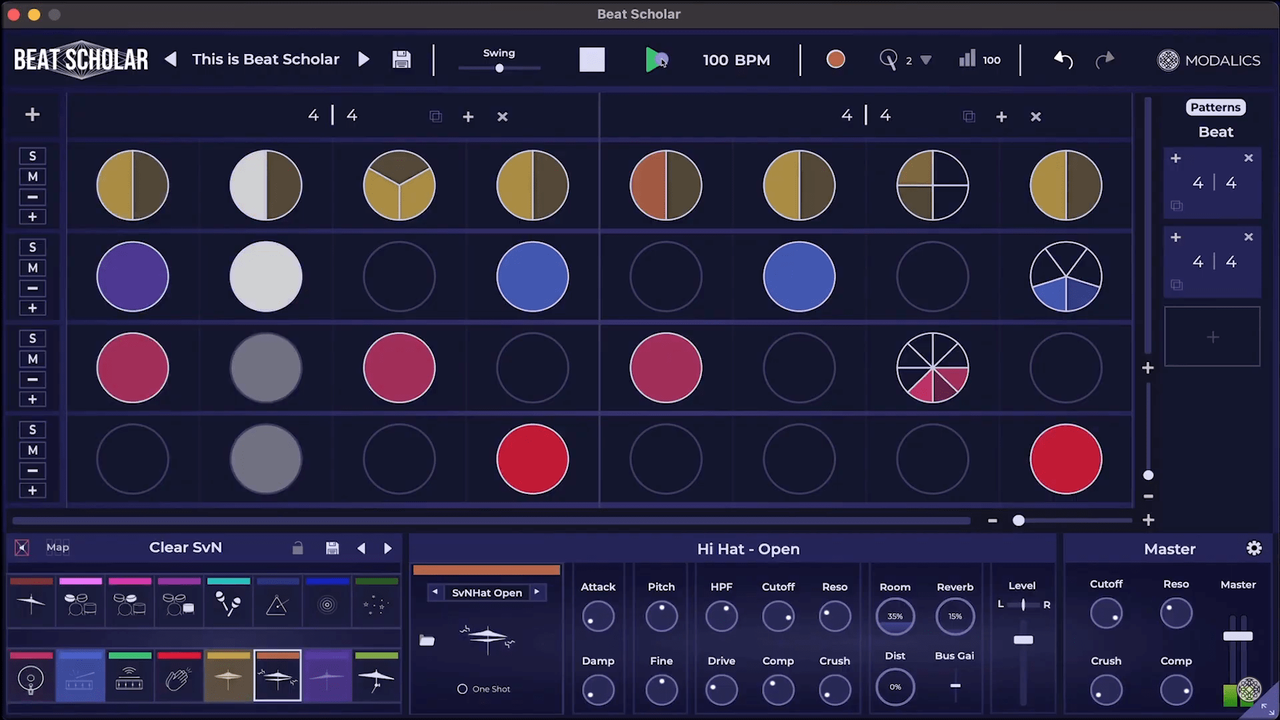Select the open hi-hat pad with orange strip
Viewport: 1280px width, 720px height.
pyautogui.click(x=277, y=676)
